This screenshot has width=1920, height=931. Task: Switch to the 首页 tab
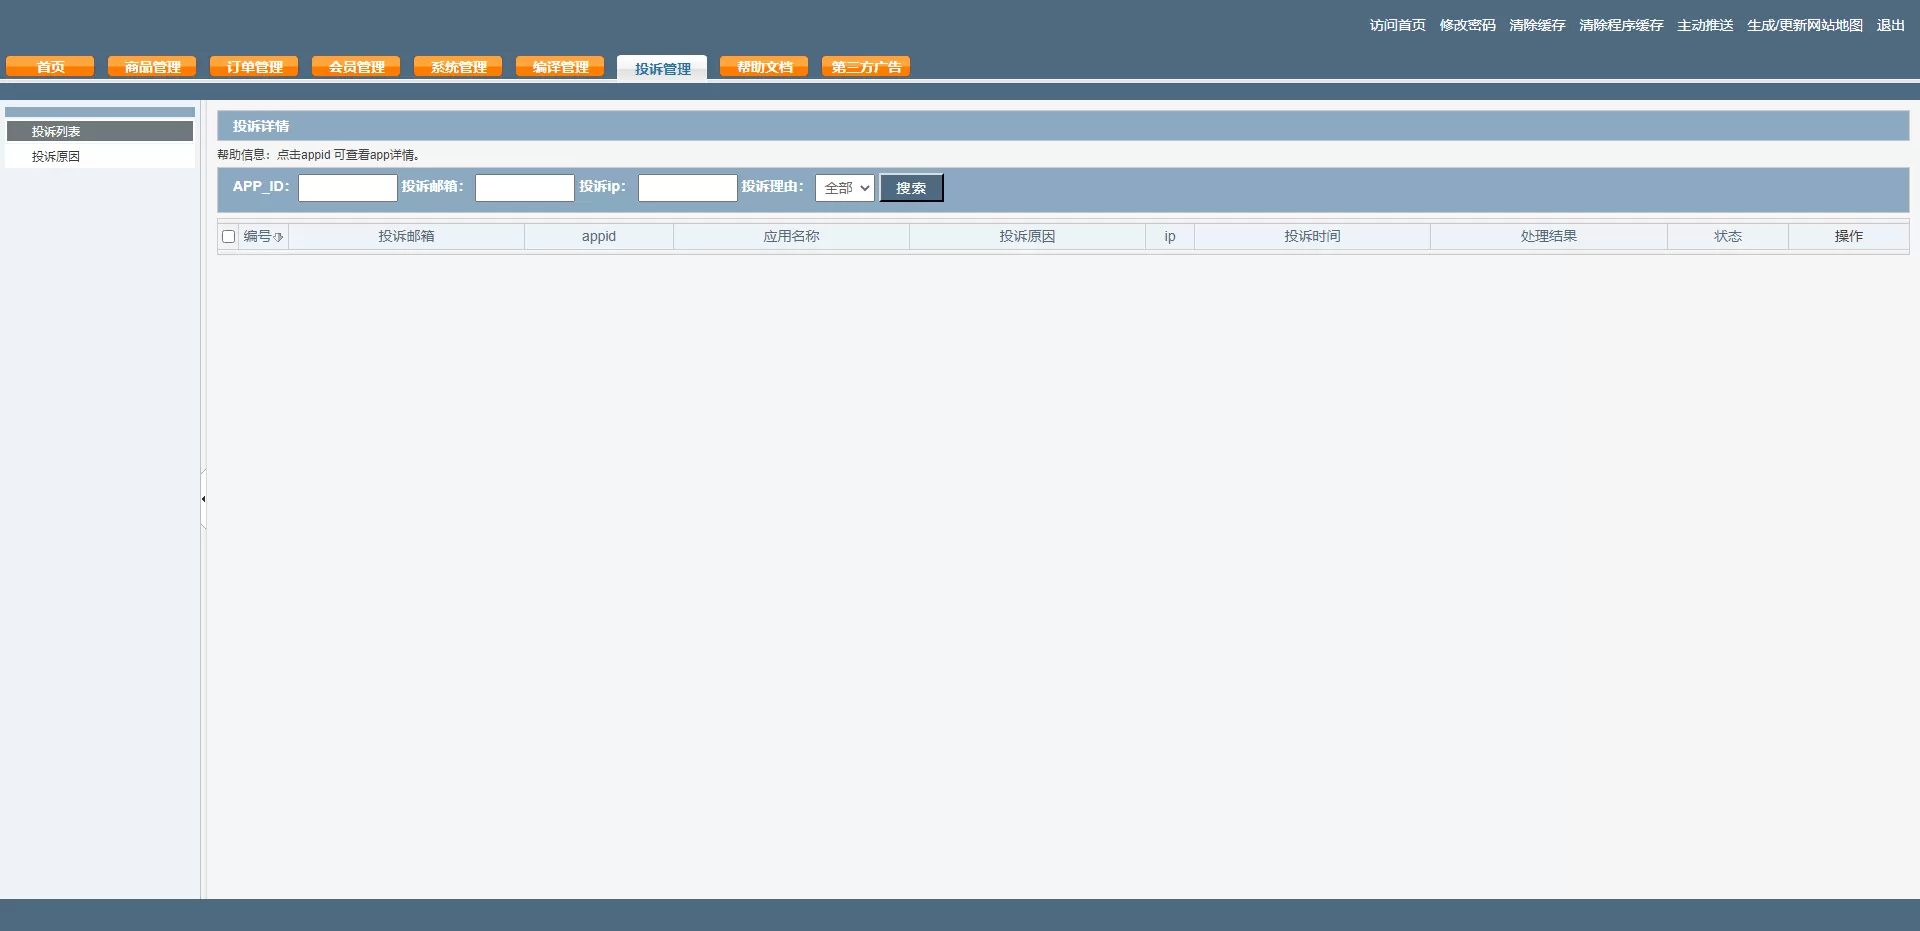[50, 67]
